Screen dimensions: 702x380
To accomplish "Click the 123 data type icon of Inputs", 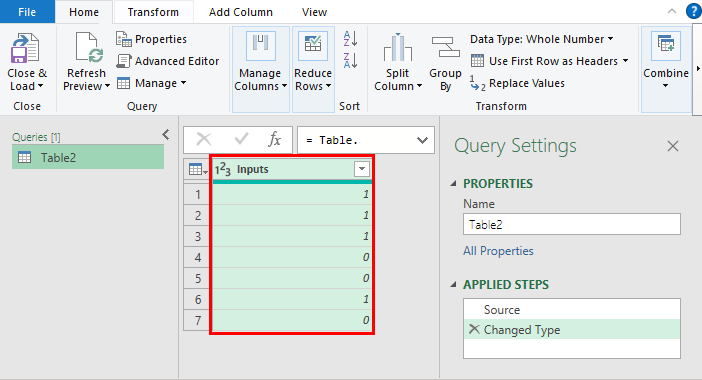I will 223,169.
